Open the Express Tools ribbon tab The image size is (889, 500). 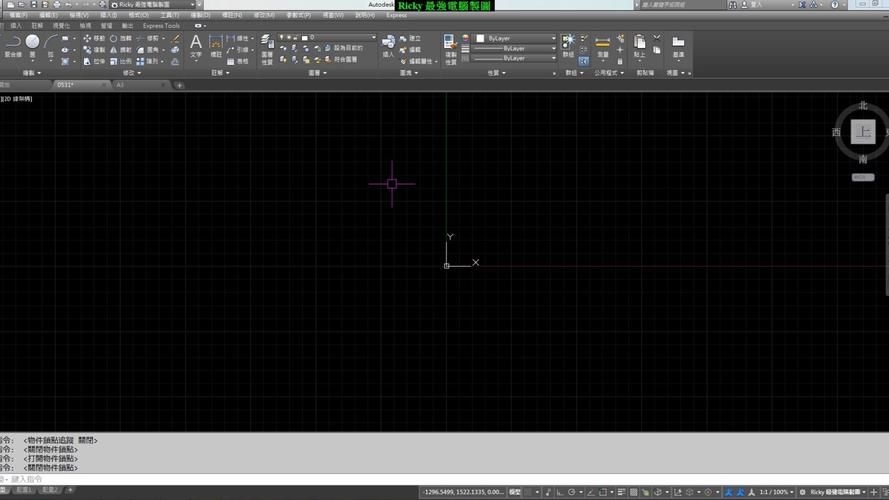click(x=161, y=25)
